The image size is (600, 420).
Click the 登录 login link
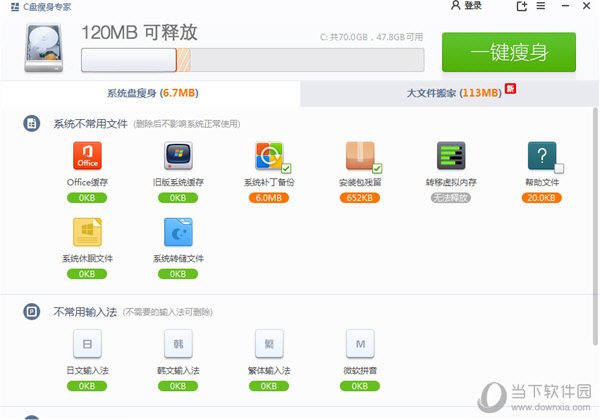pyautogui.click(x=473, y=6)
